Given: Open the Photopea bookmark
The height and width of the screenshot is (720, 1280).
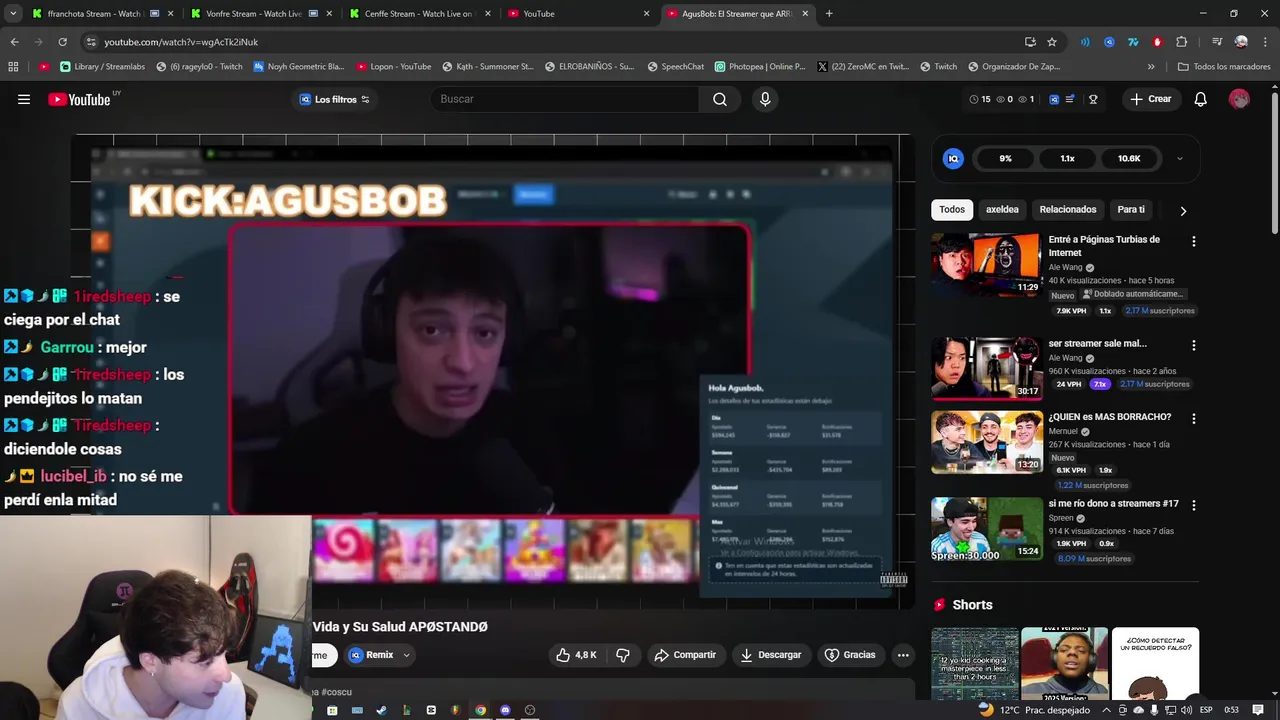Looking at the screenshot, I should [x=759, y=67].
